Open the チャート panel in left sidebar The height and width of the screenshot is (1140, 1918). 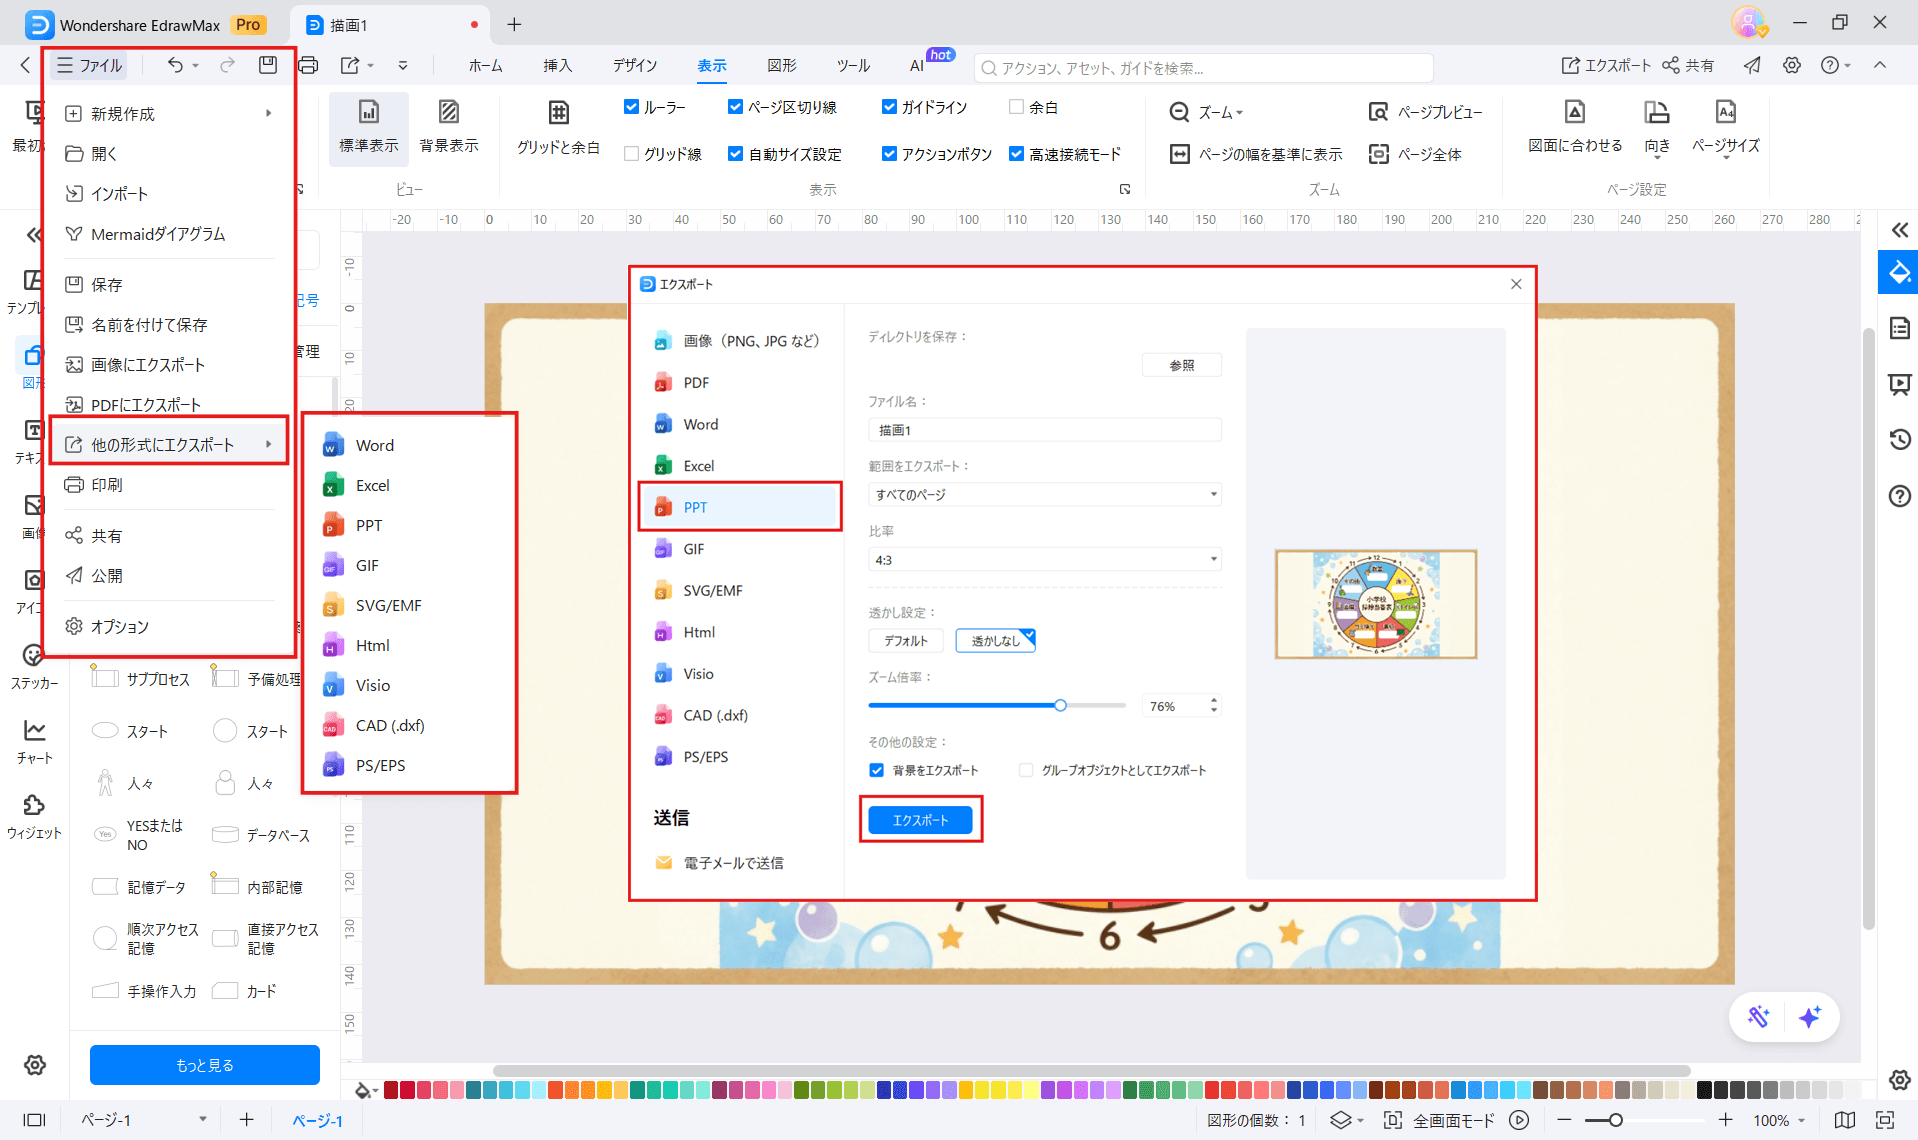coord(34,742)
